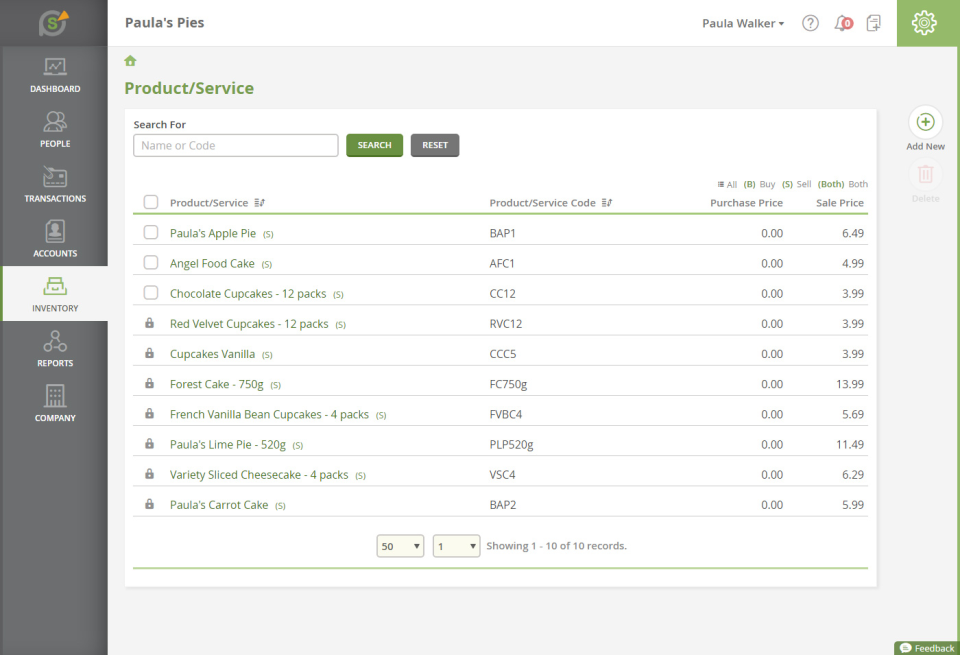Open Settings via the gear icon

pyautogui.click(x=925, y=22)
